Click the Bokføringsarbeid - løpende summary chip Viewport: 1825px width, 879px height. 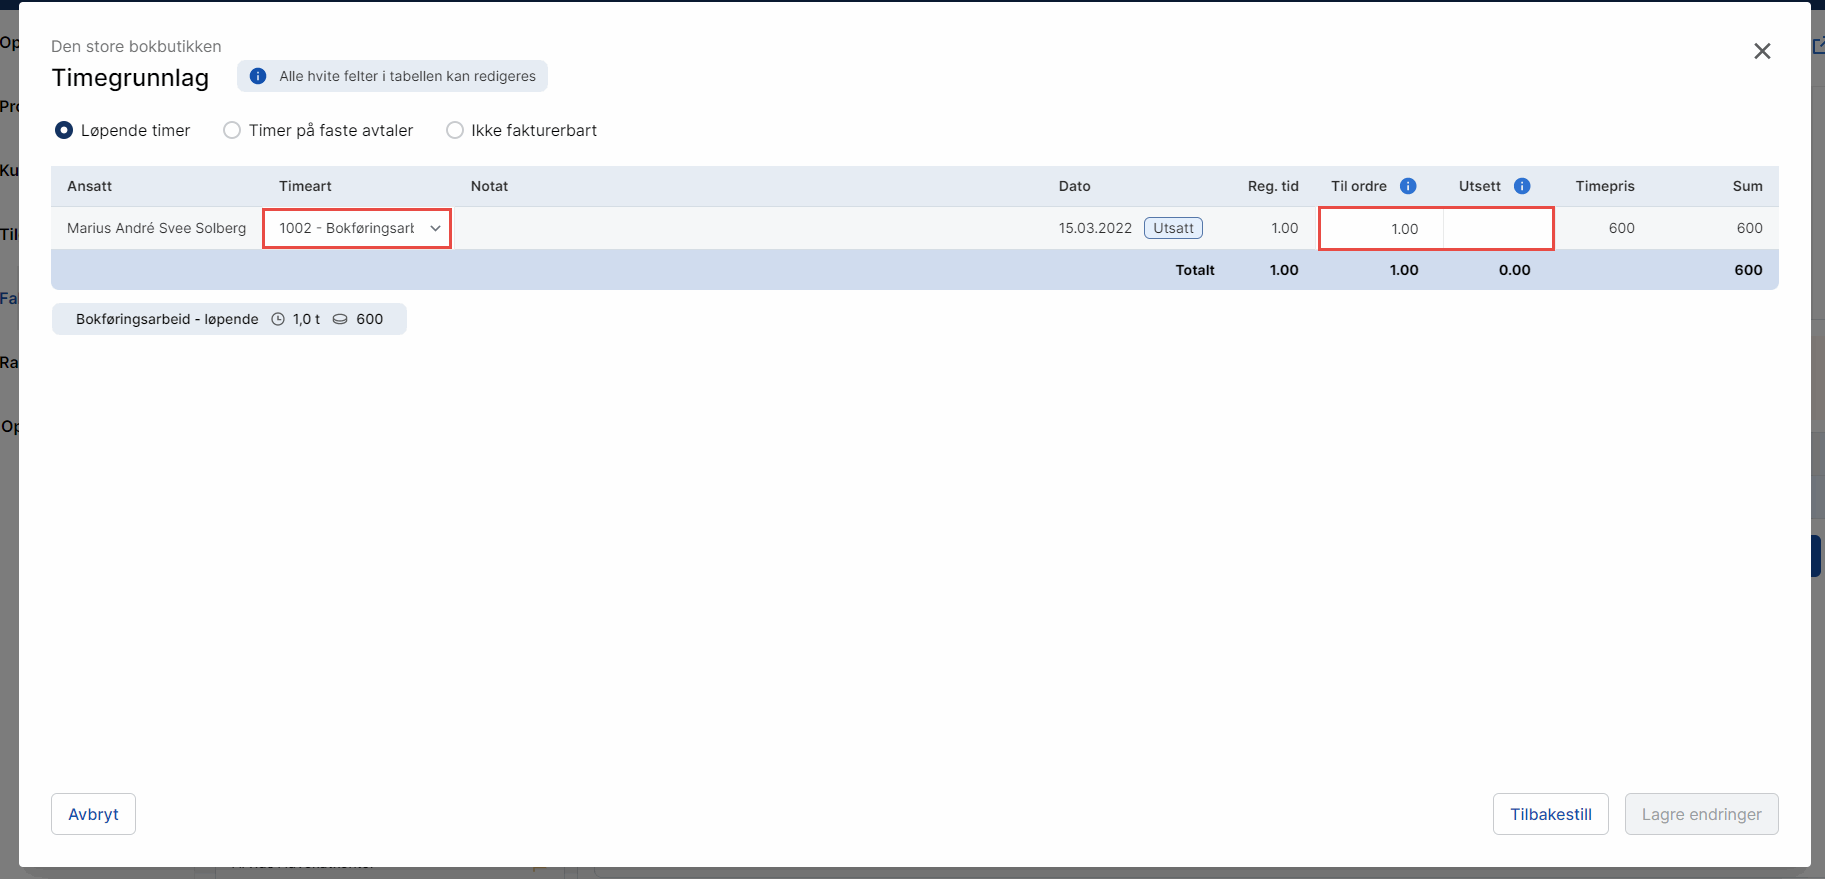coord(229,319)
